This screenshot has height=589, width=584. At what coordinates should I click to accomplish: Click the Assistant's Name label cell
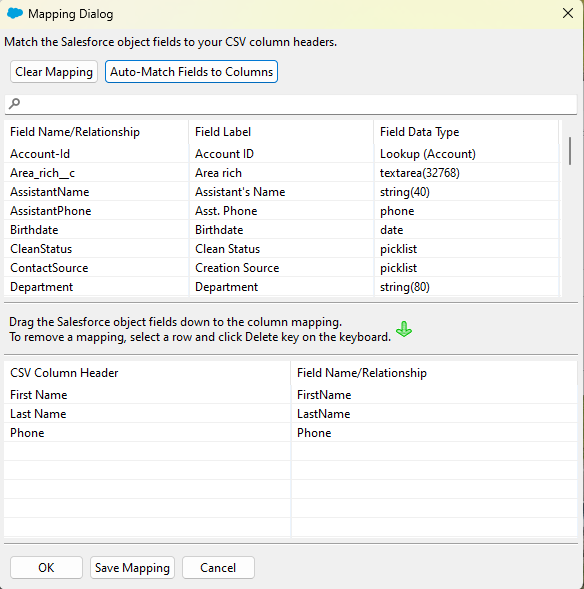tap(281, 192)
